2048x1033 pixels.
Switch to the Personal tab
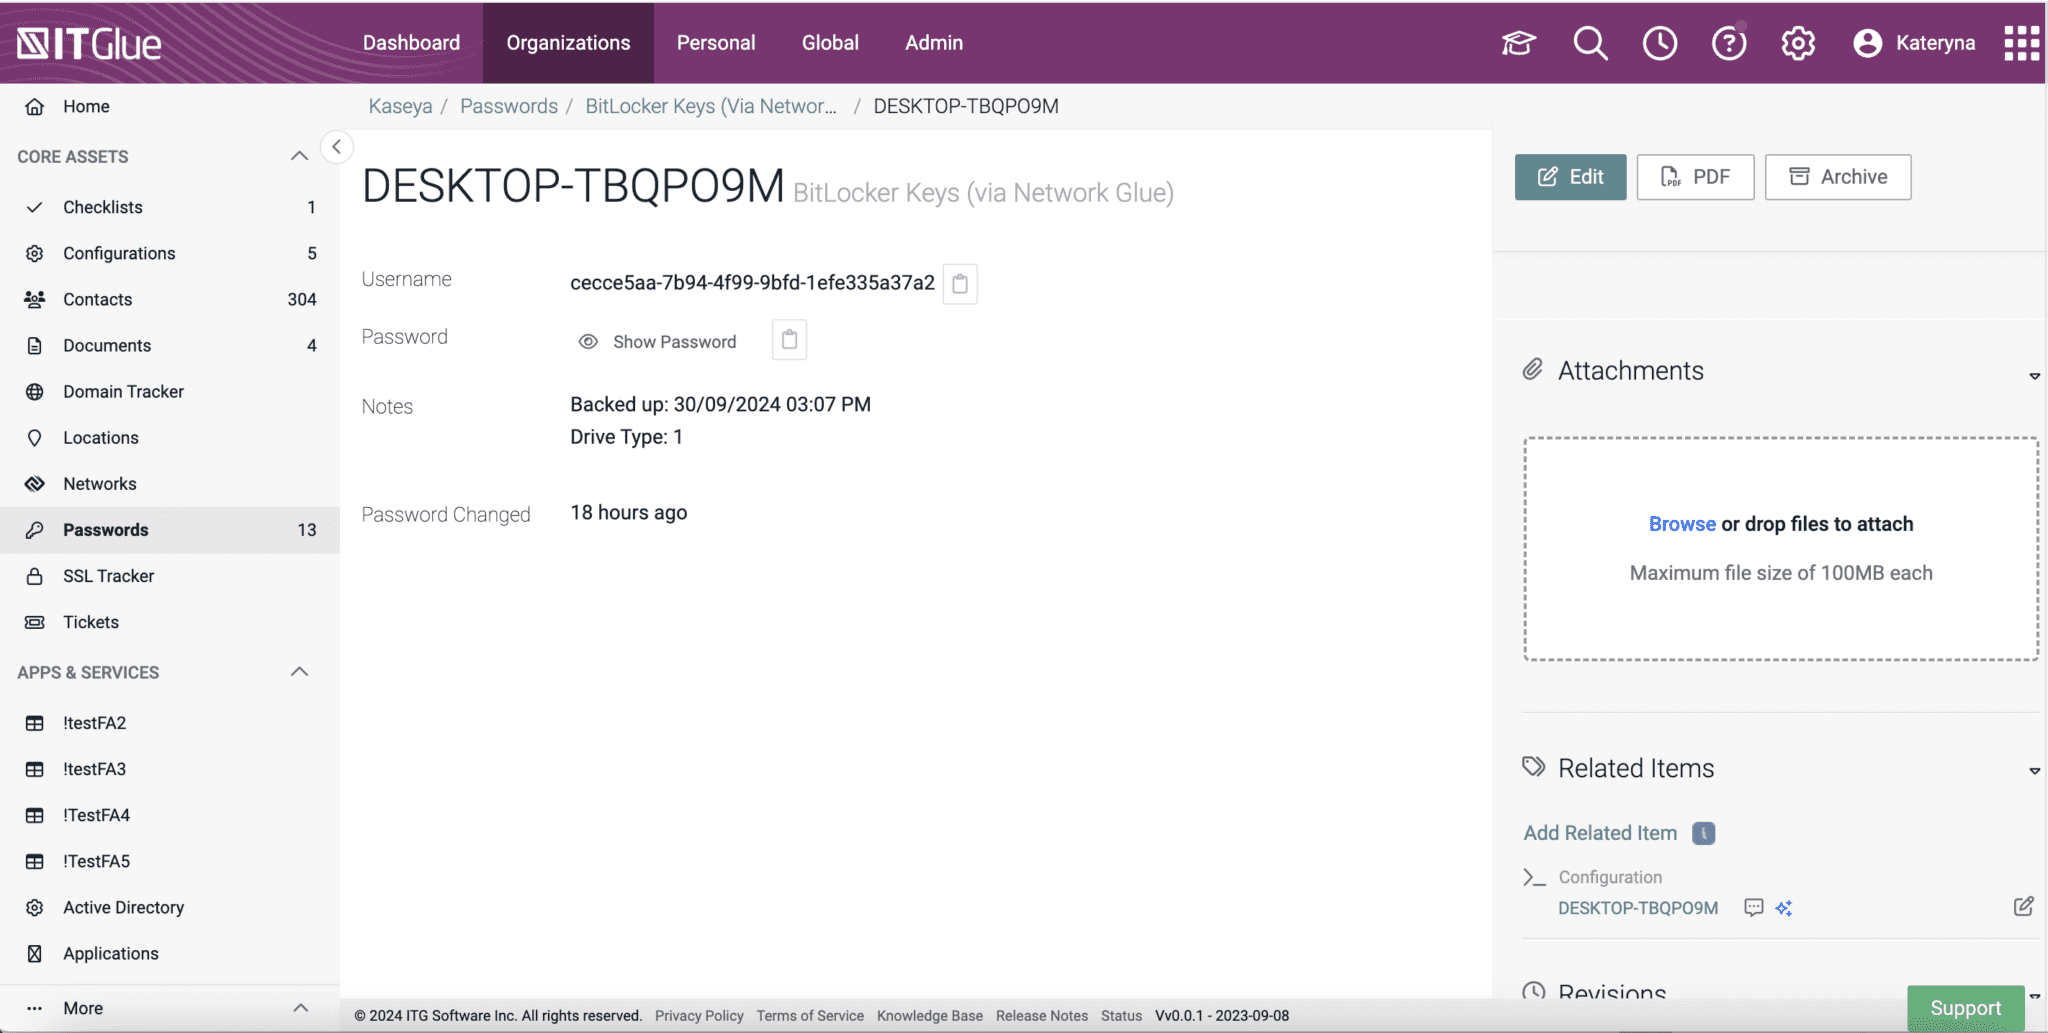pos(716,42)
